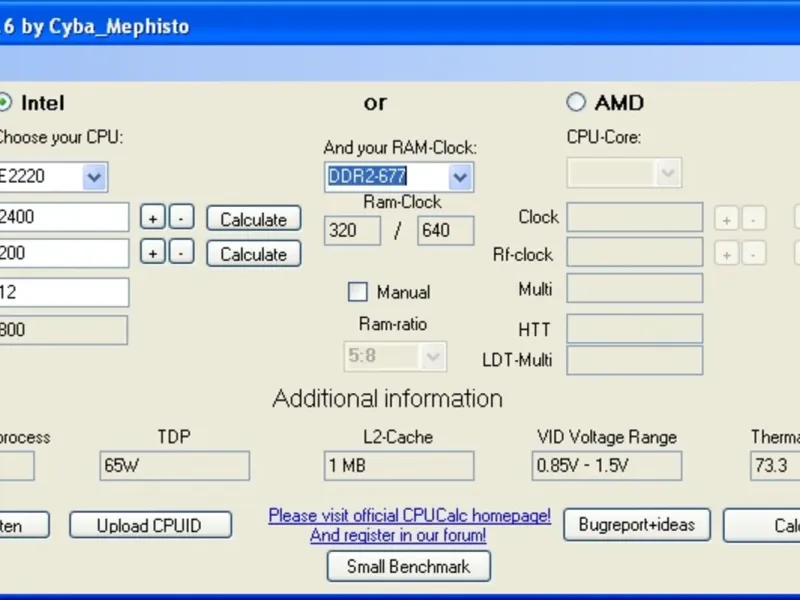Click the multiplier field showing 12
This screenshot has height=600, width=800.
click(x=64, y=292)
